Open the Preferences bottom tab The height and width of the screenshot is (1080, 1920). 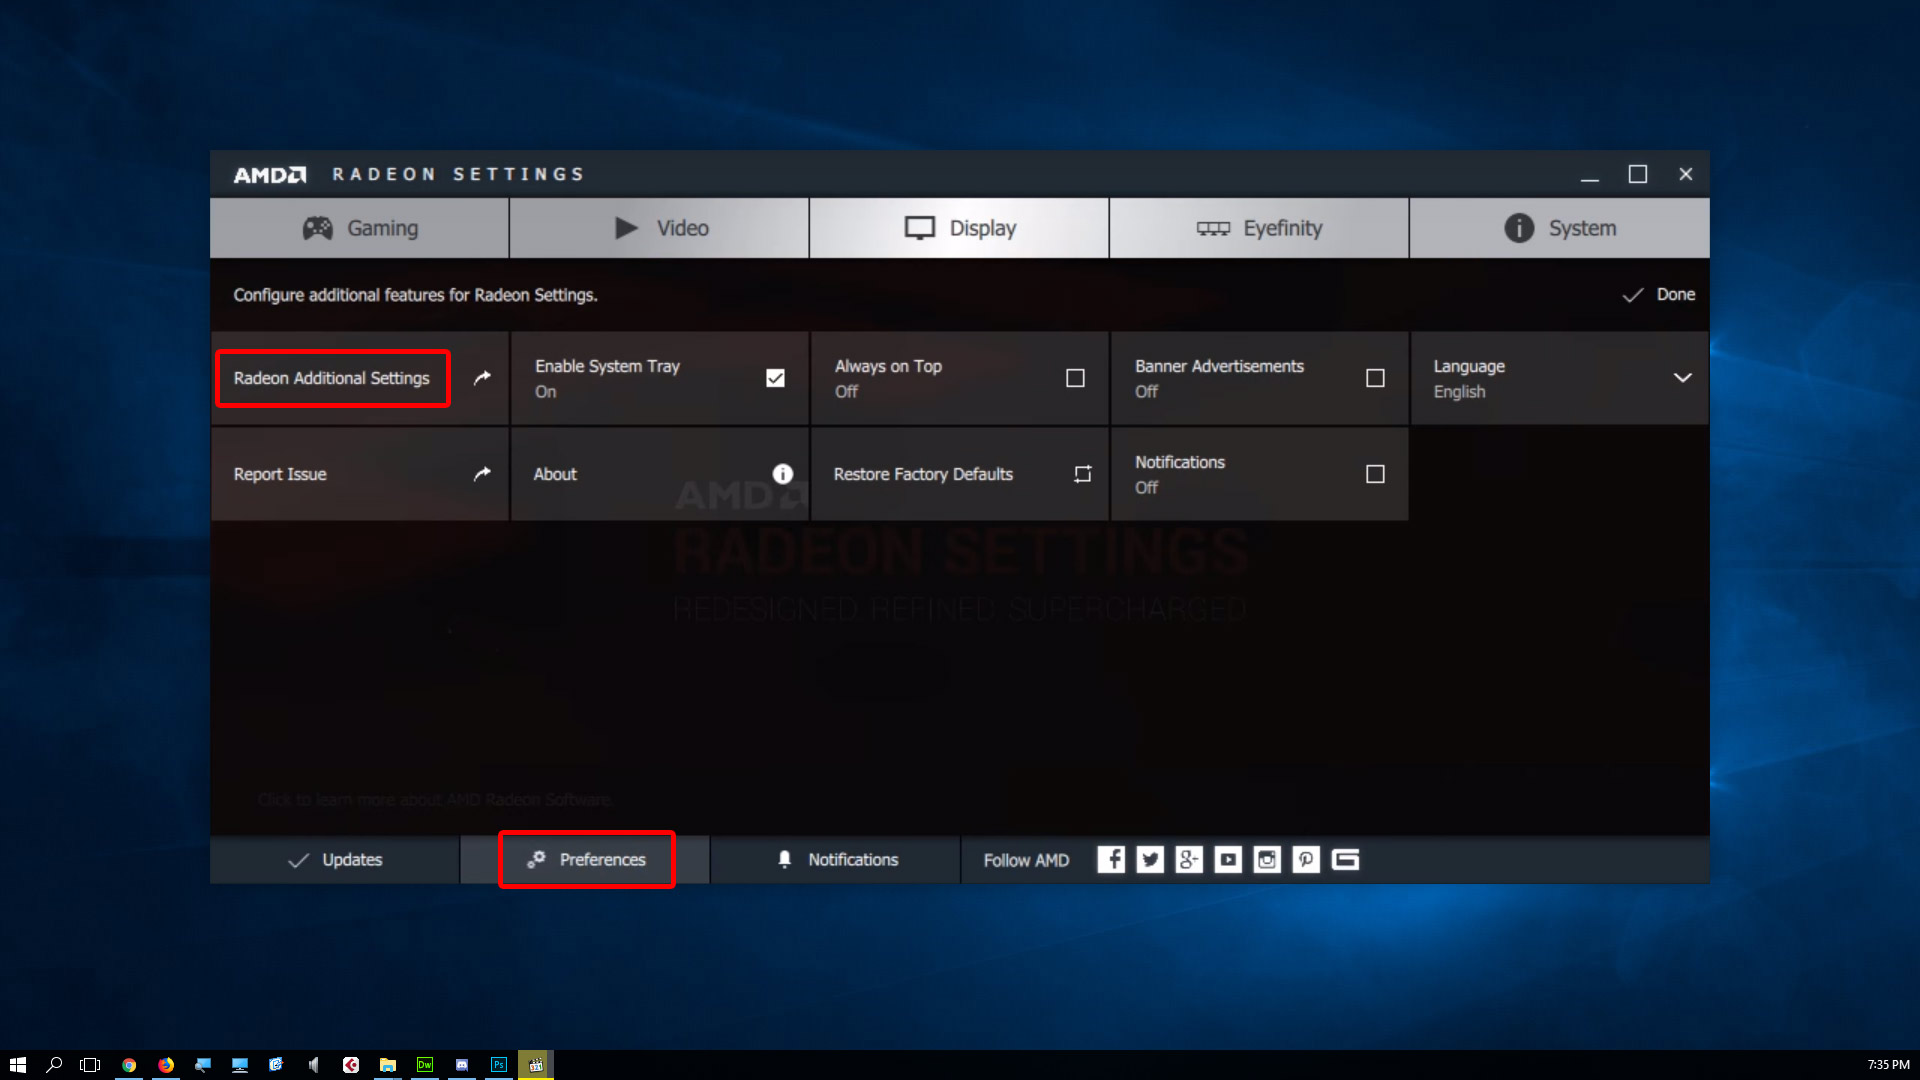(x=586, y=860)
